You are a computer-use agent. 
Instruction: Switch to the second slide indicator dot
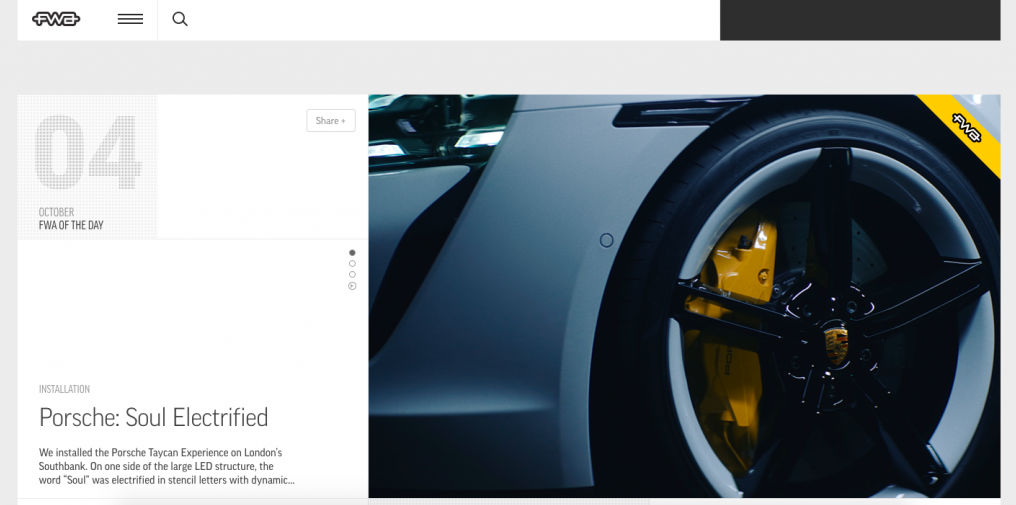pyautogui.click(x=352, y=264)
